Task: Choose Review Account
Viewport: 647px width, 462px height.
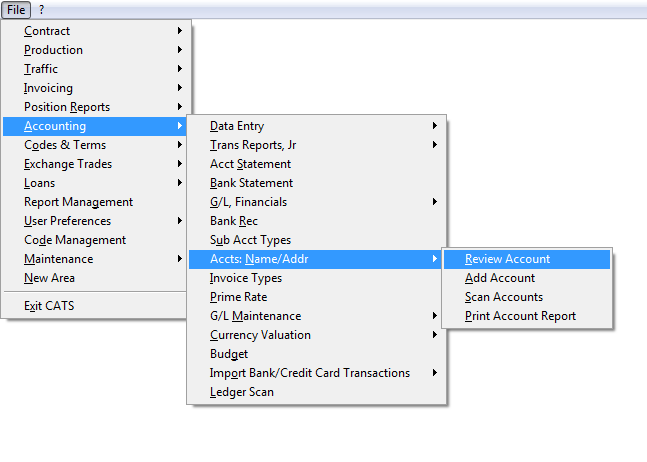Action: pyautogui.click(x=527, y=259)
